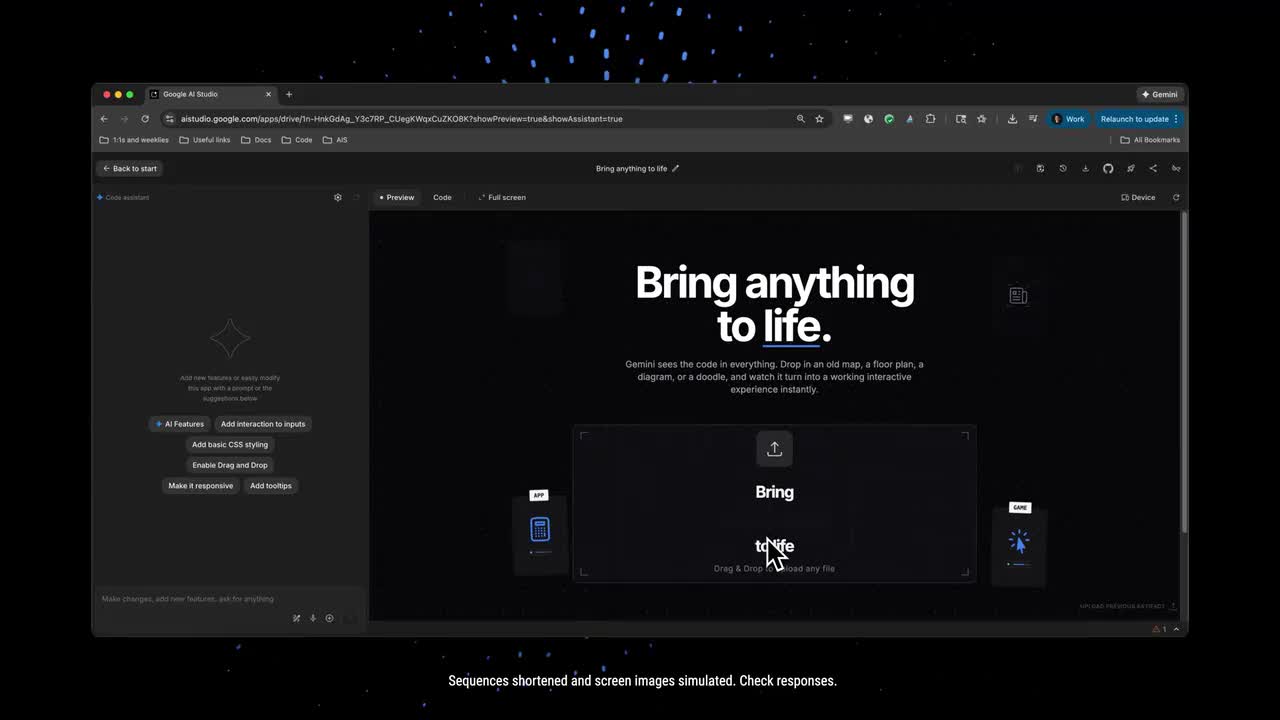This screenshot has width=1280, height=720.
Task: Open the version history clock icon
Action: (1063, 168)
